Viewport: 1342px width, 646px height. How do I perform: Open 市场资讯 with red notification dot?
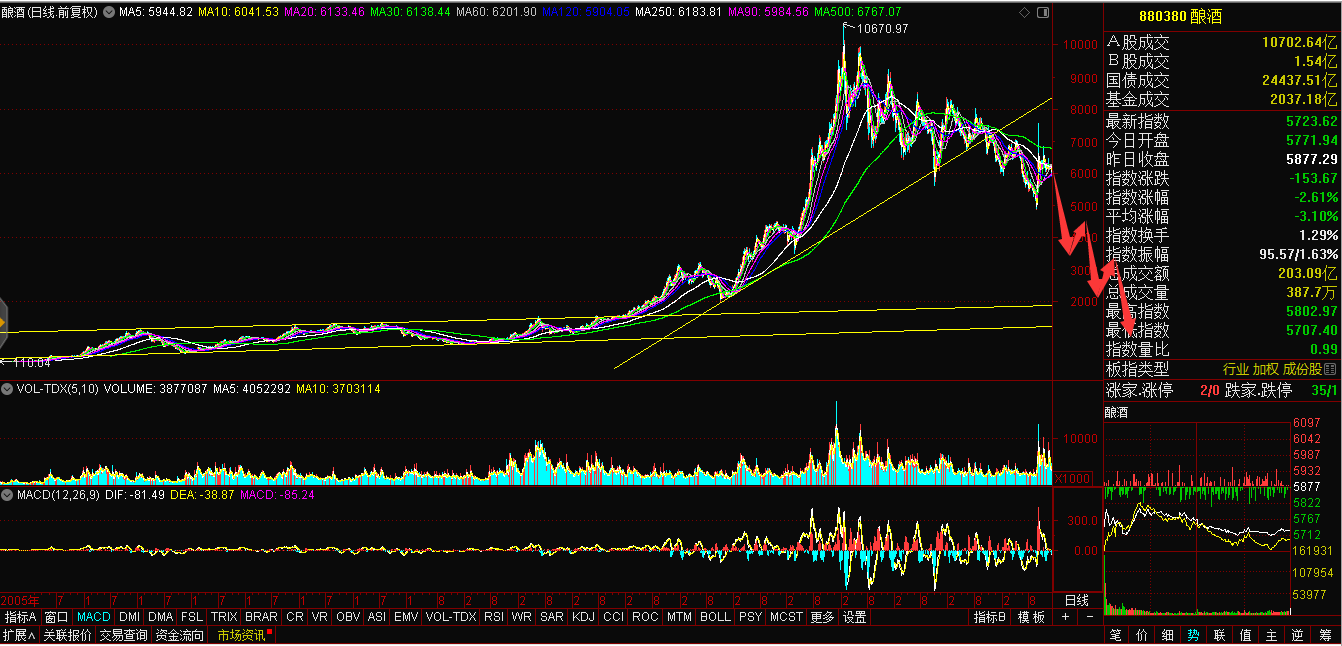pyautogui.click(x=242, y=635)
